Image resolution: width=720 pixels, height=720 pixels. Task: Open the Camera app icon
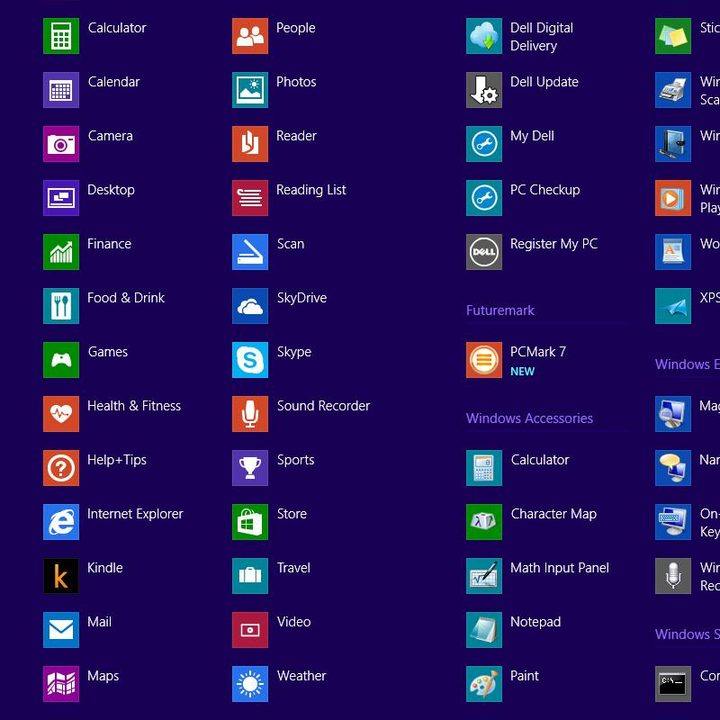pos(61,144)
